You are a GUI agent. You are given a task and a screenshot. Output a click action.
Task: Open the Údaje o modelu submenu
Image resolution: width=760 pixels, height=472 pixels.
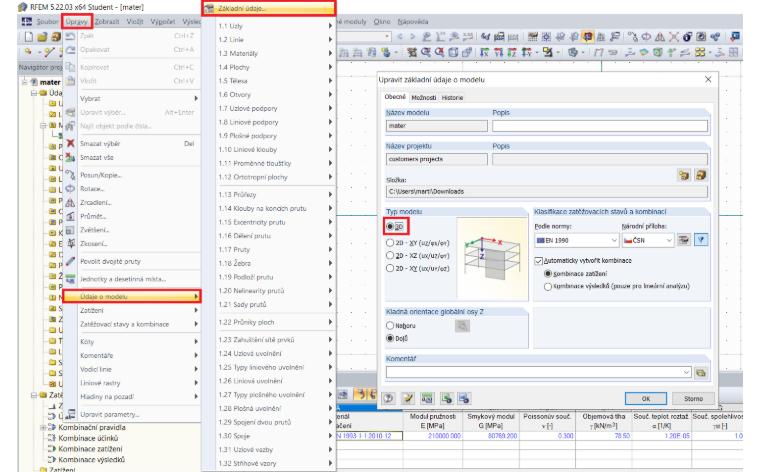133,296
